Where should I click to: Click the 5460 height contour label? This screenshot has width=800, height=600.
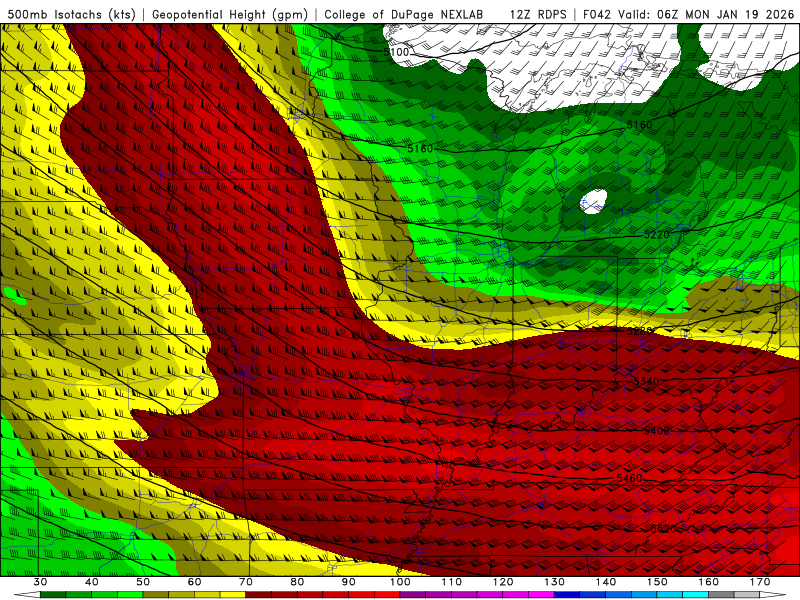click(x=629, y=479)
